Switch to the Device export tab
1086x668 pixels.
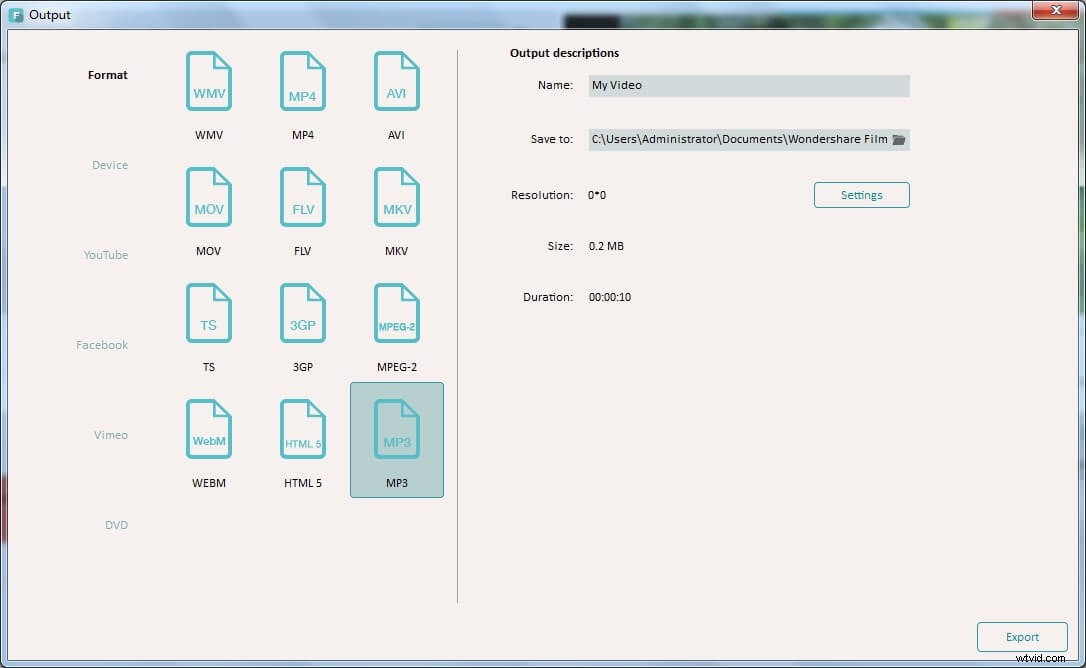(108, 164)
